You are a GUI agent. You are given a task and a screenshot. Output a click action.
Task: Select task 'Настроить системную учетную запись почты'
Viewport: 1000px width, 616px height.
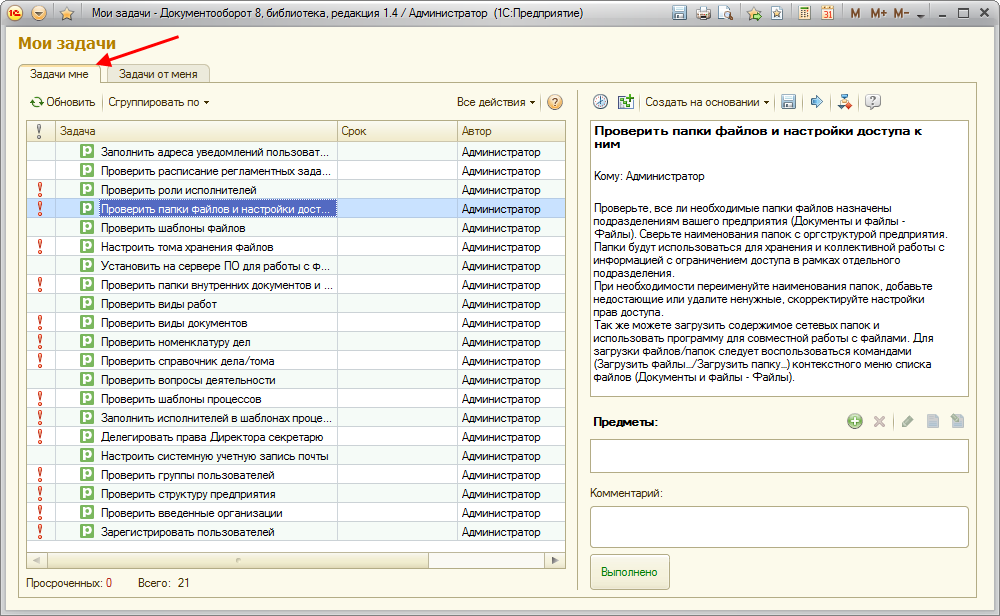point(215,456)
